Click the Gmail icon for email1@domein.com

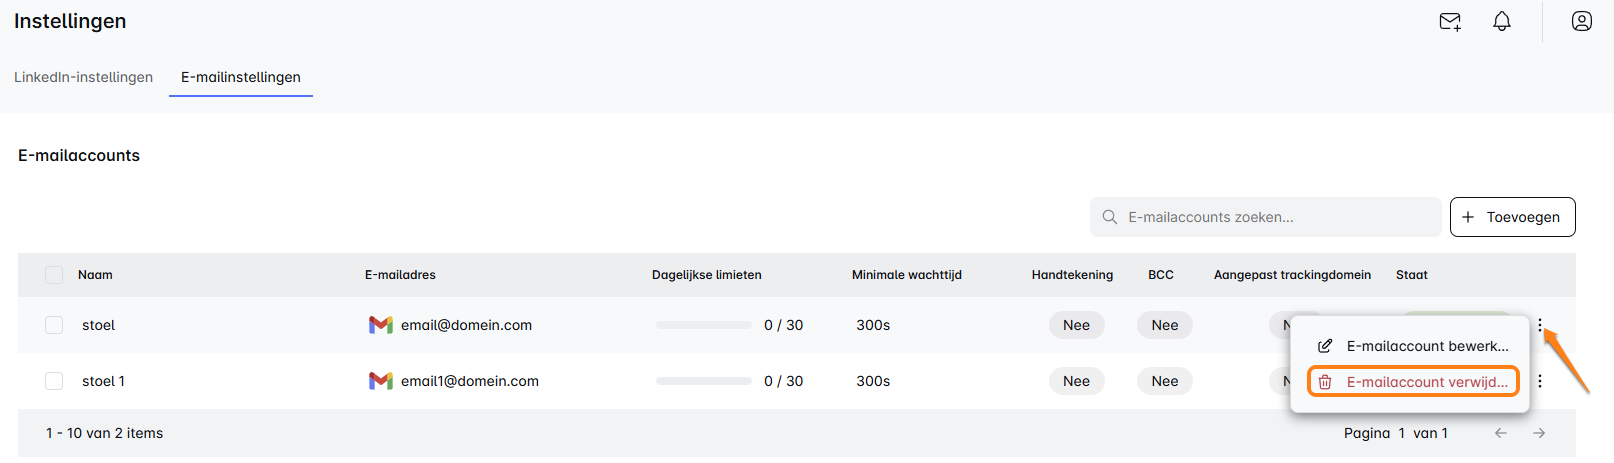pos(381,381)
